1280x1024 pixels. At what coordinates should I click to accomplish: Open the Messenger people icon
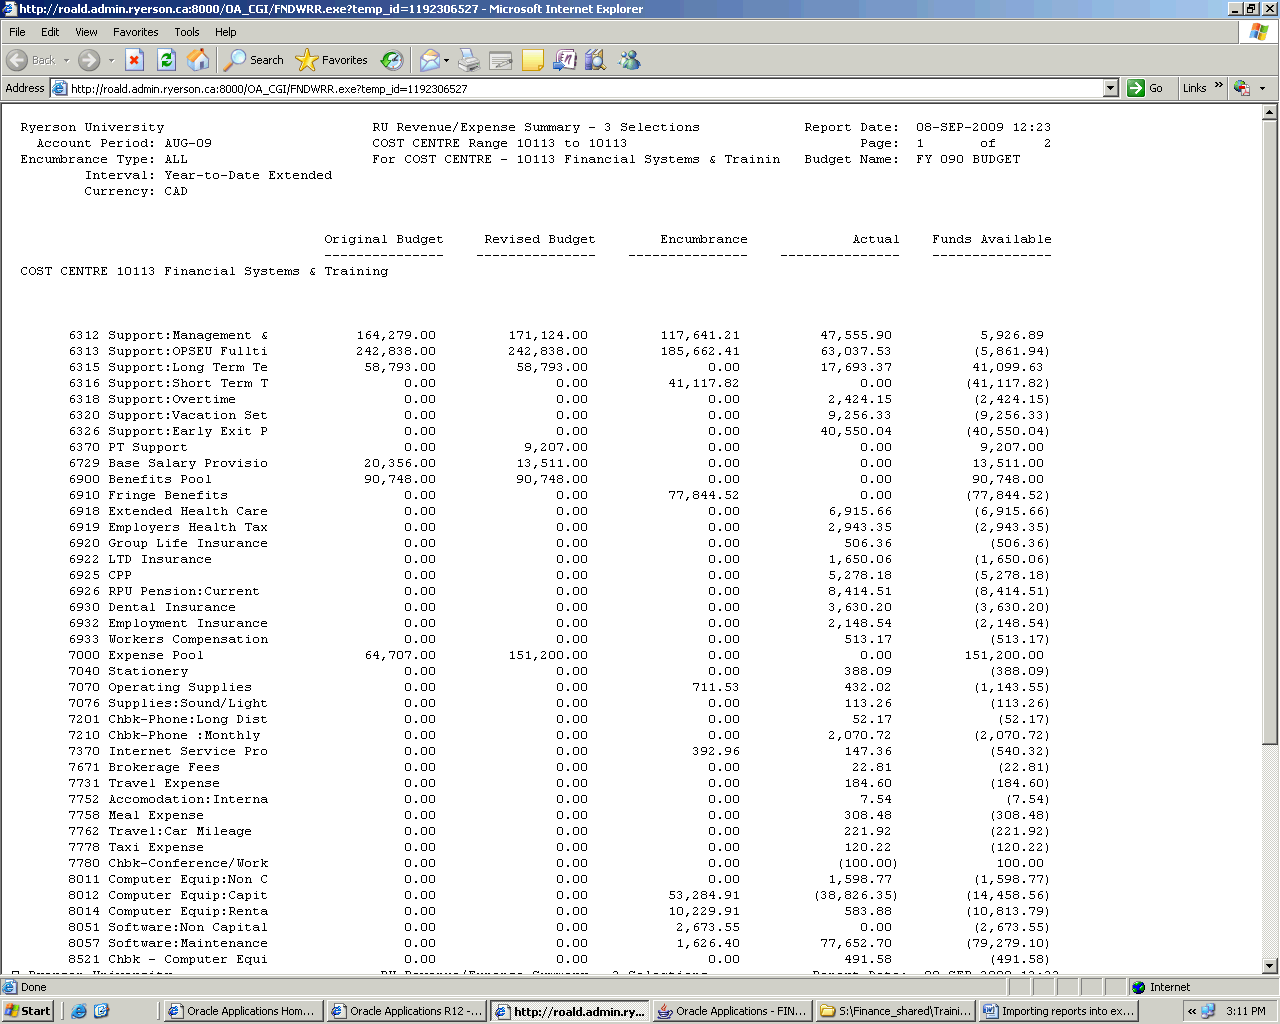click(629, 60)
